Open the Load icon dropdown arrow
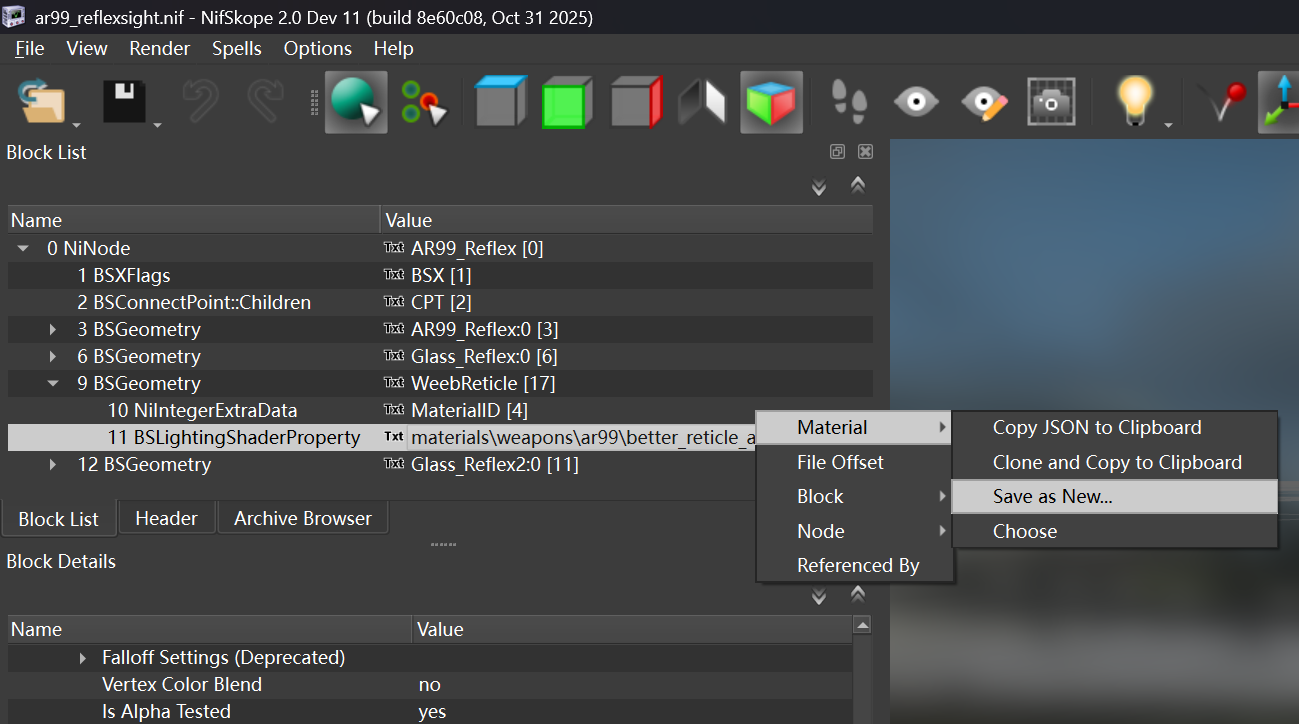 [76, 125]
